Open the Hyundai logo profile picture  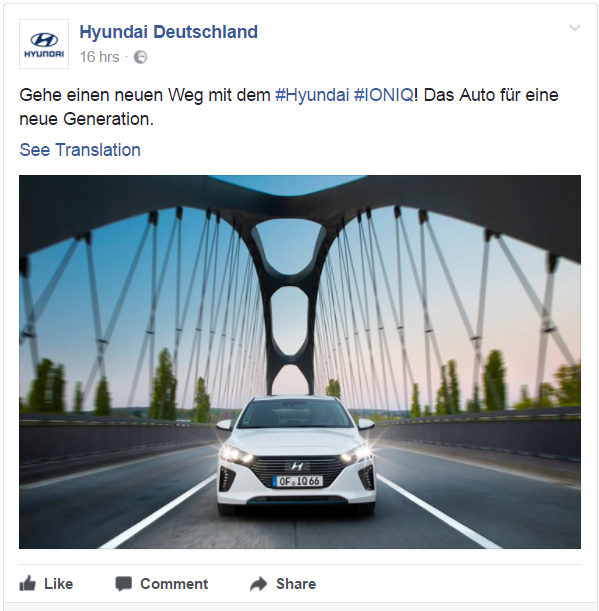tap(44, 44)
